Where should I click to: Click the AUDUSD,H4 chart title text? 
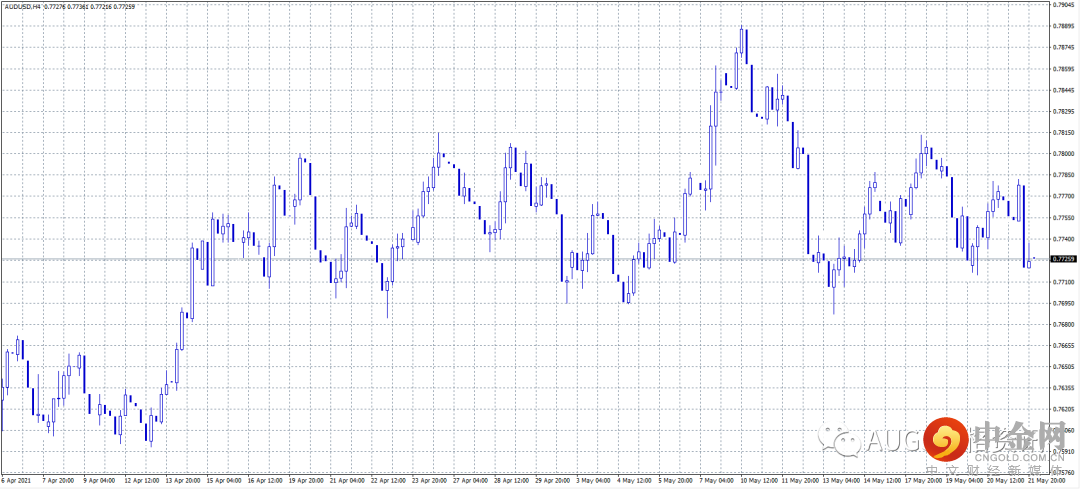[21, 6]
